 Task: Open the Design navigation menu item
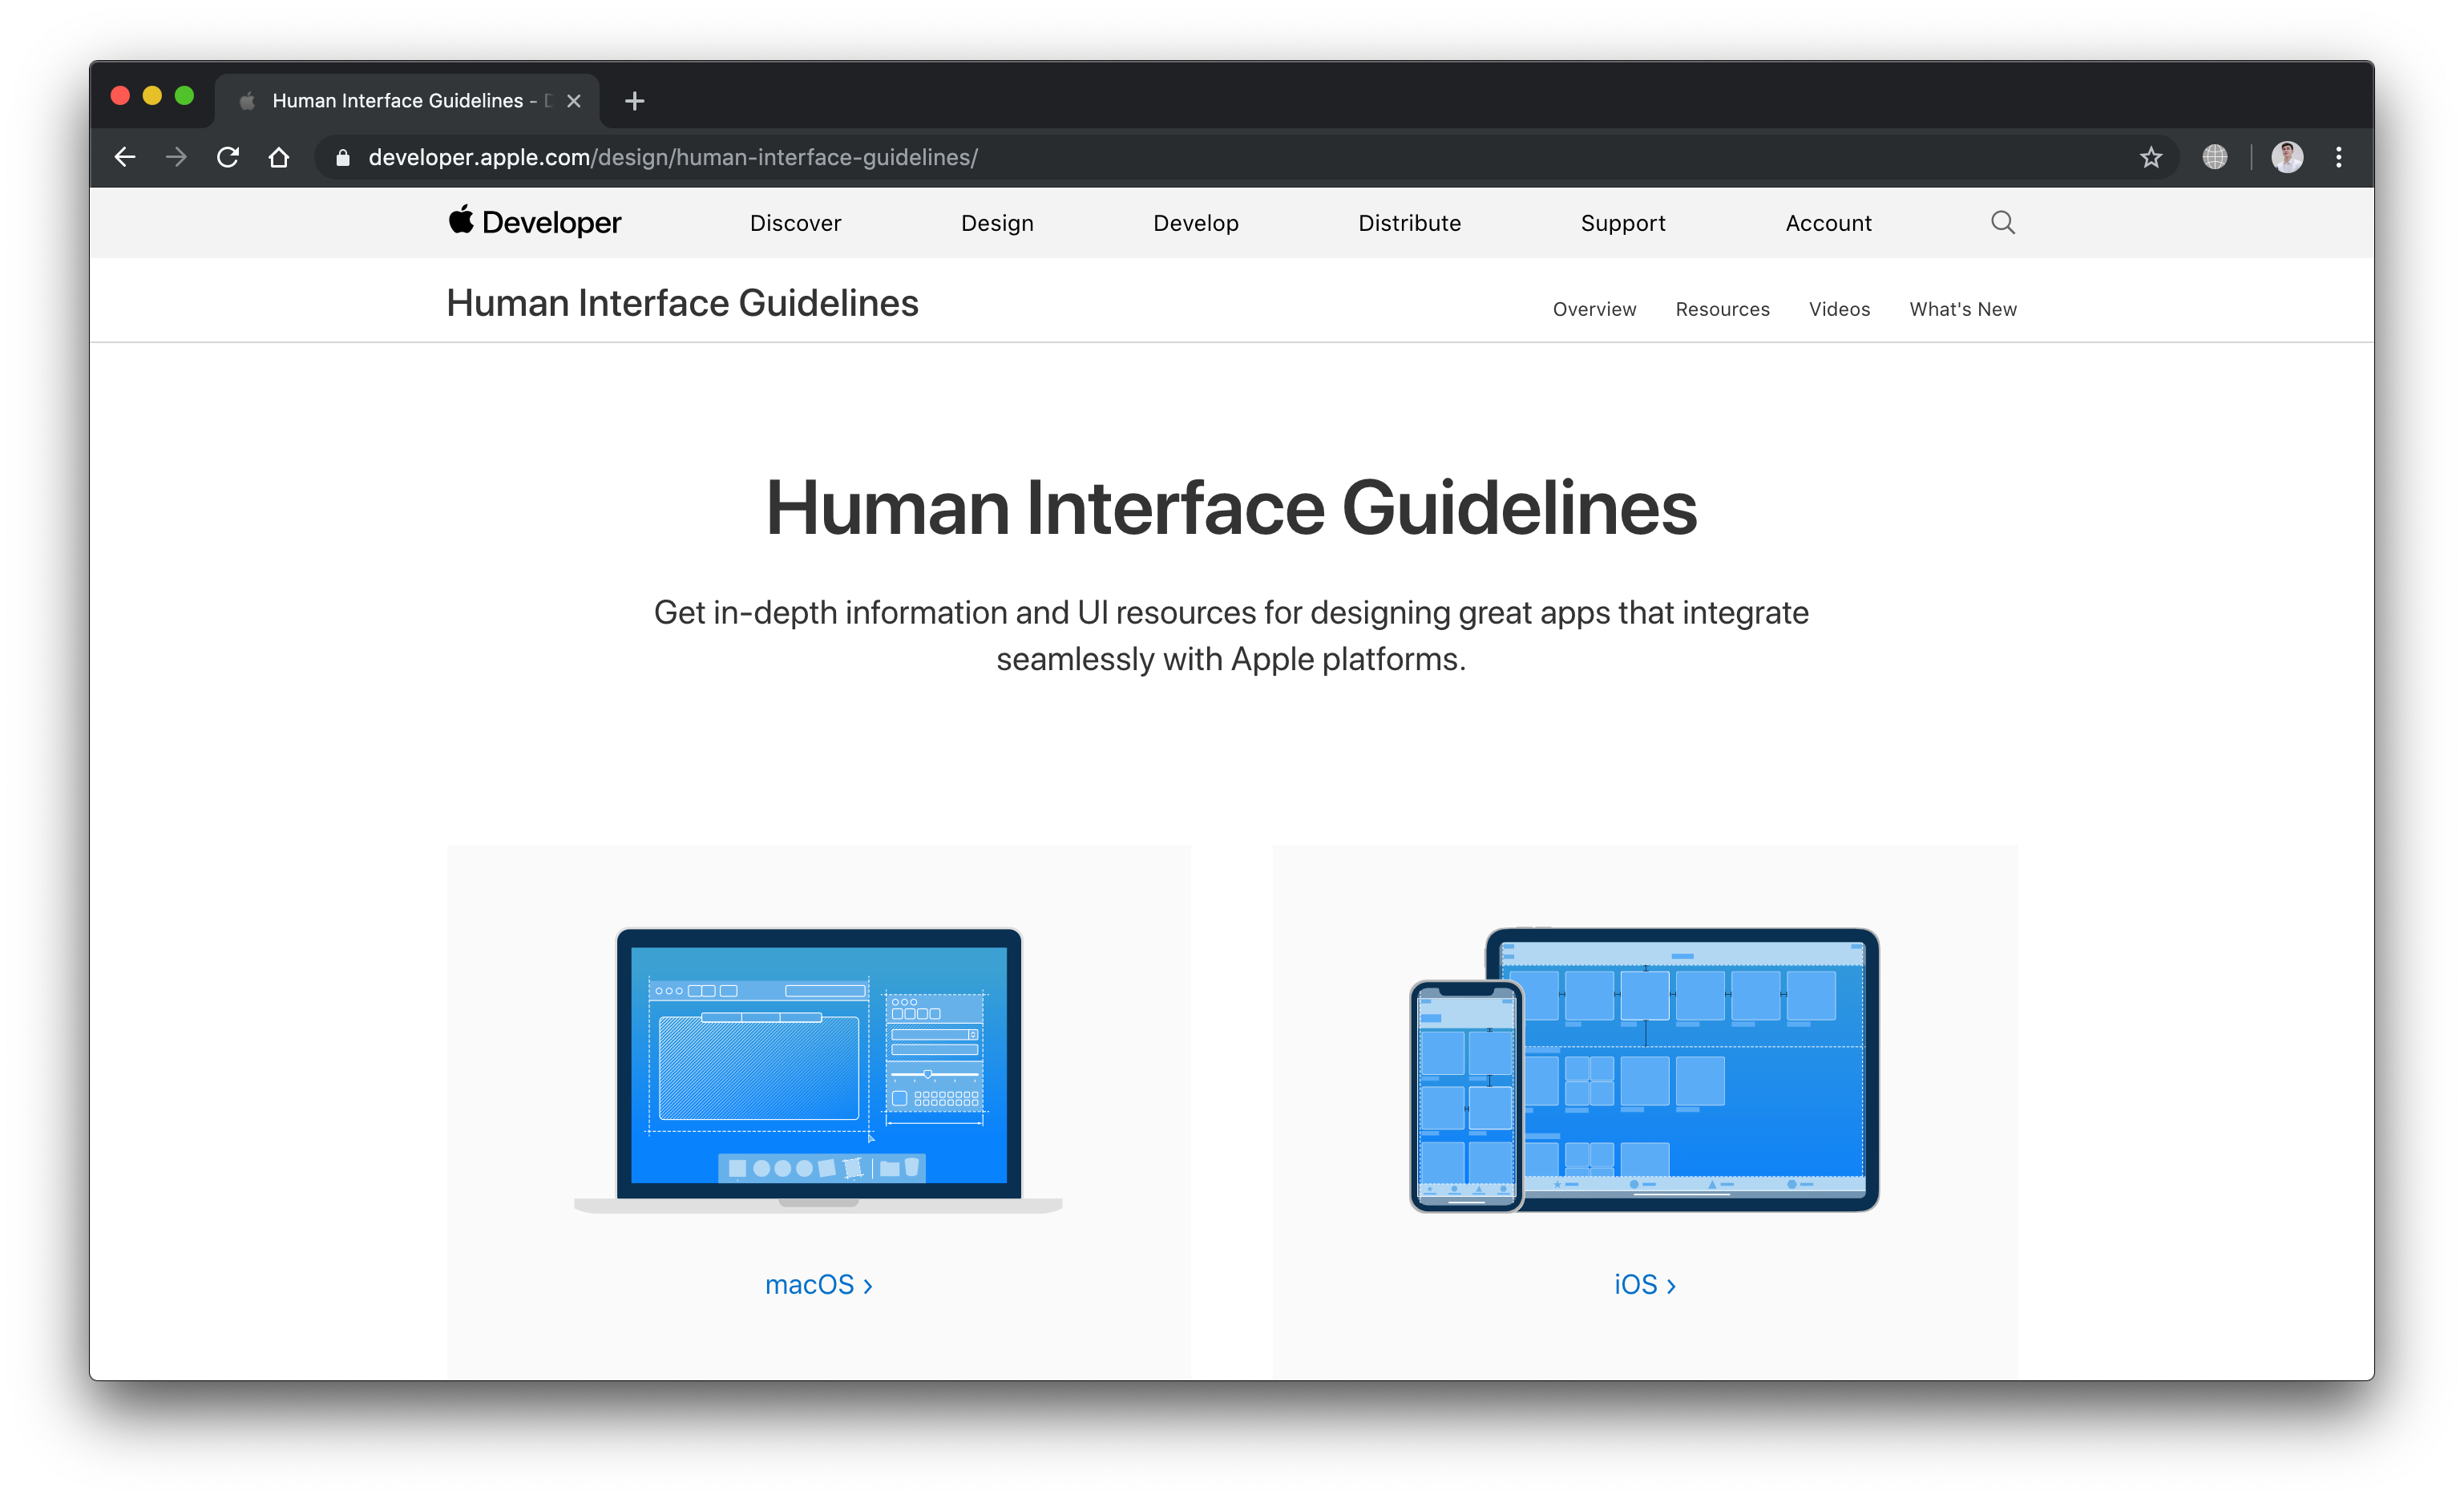coord(996,222)
